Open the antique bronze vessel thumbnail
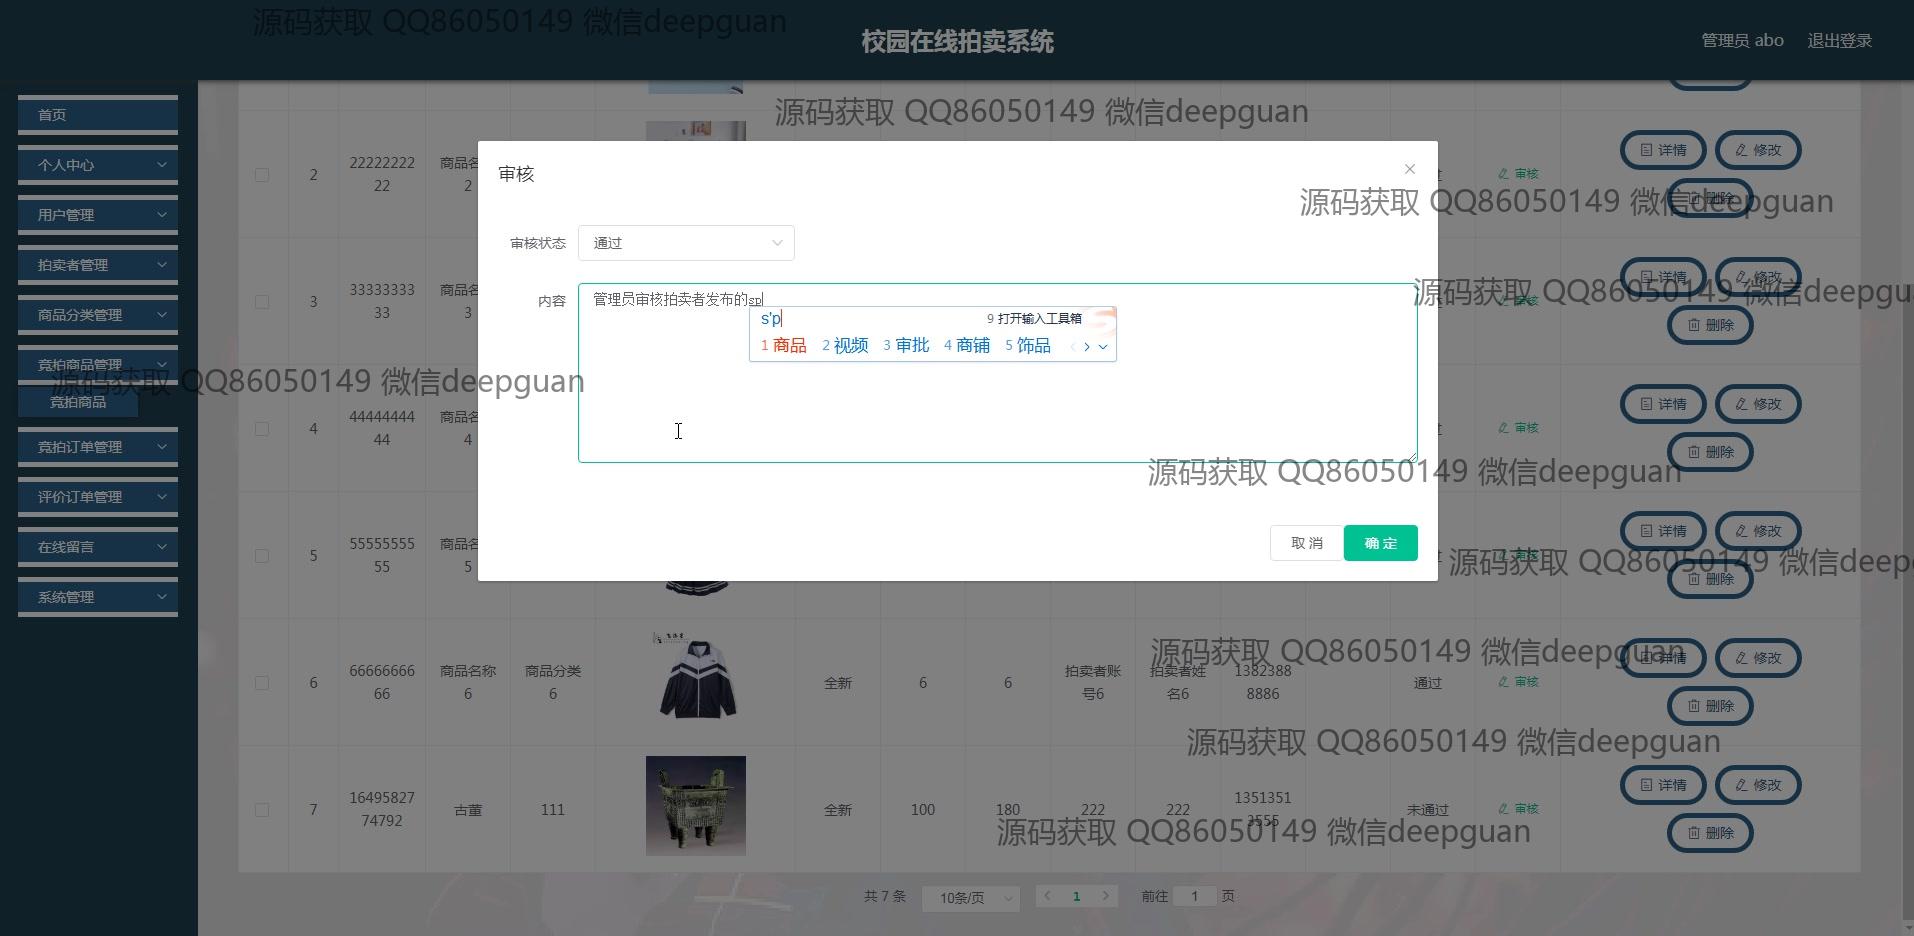This screenshot has width=1914, height=936. (696, 806)
